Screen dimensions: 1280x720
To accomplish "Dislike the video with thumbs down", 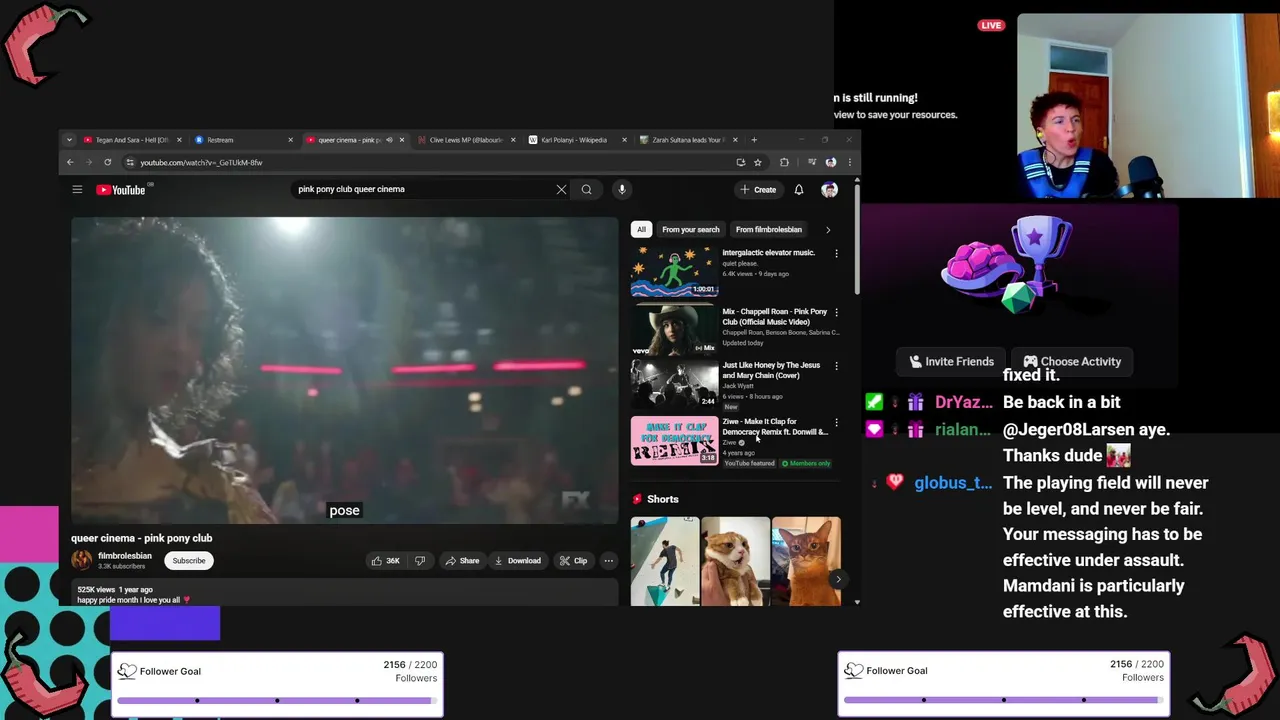I will [420, 561].
